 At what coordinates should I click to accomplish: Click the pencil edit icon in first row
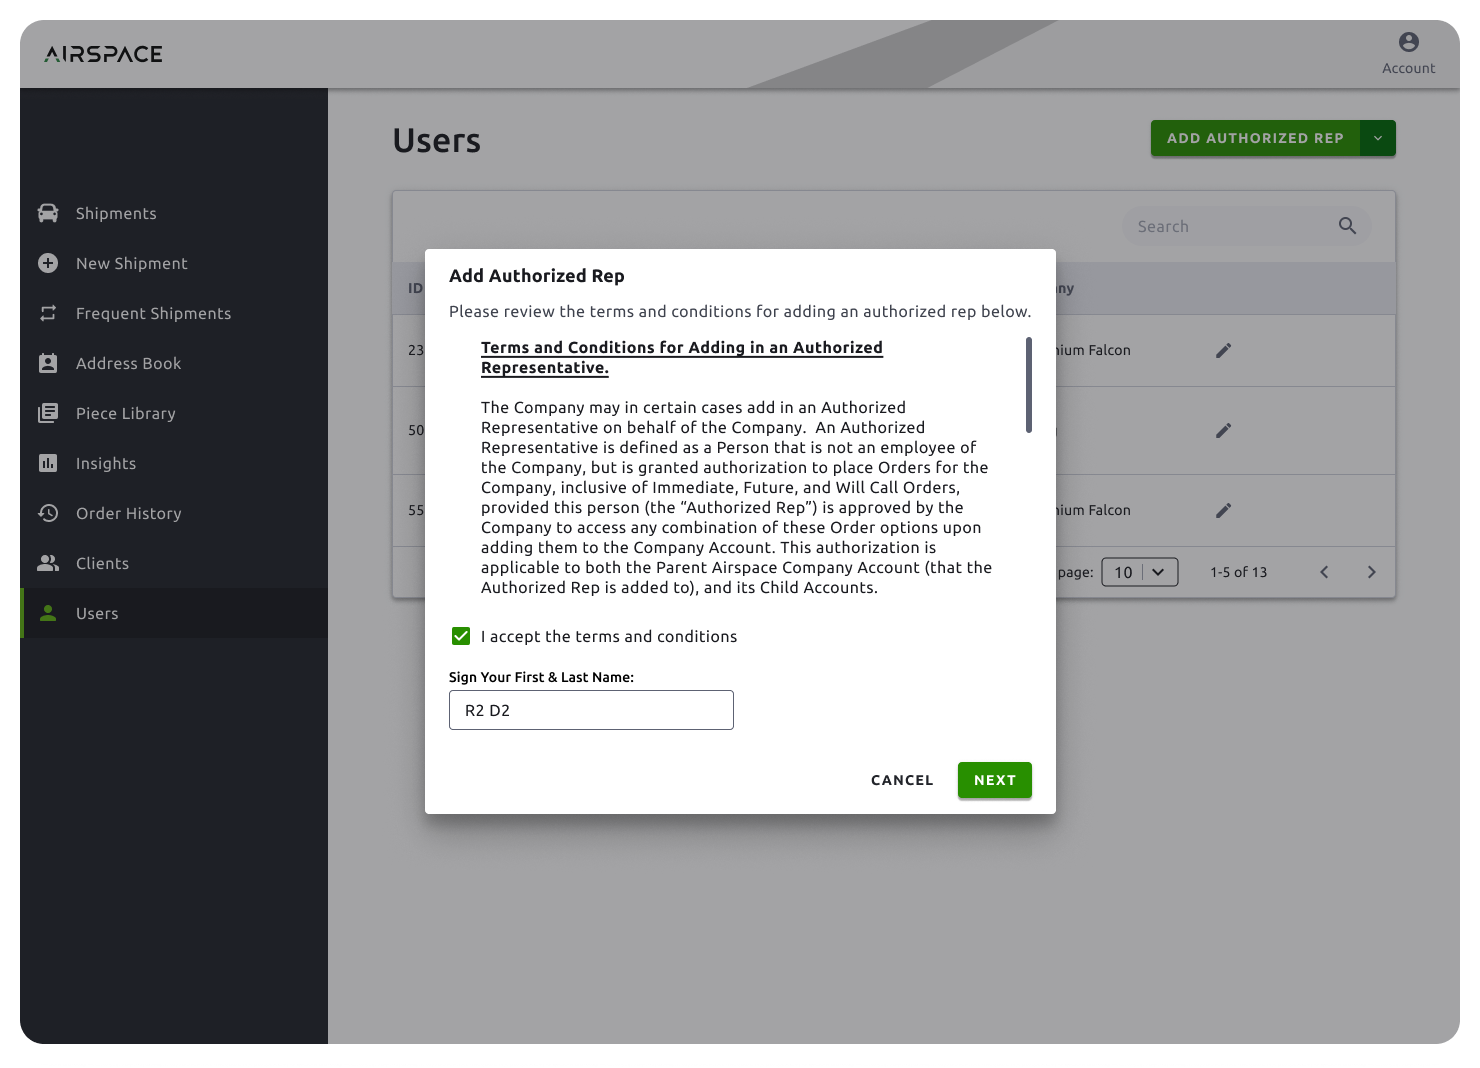coord(1223,350)
